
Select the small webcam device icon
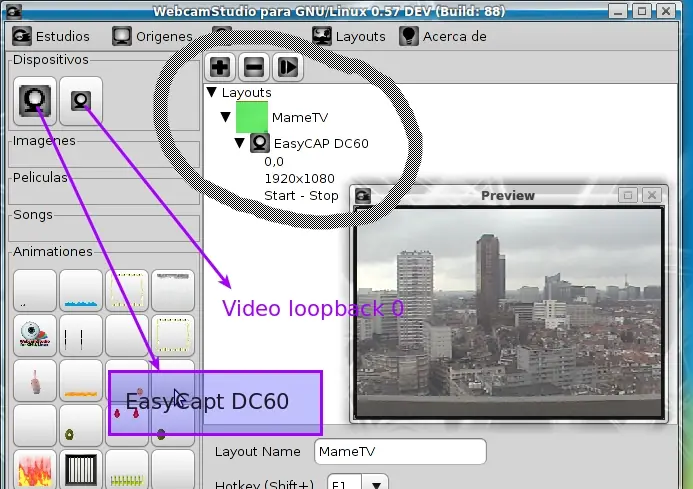(x=81, y=101)
